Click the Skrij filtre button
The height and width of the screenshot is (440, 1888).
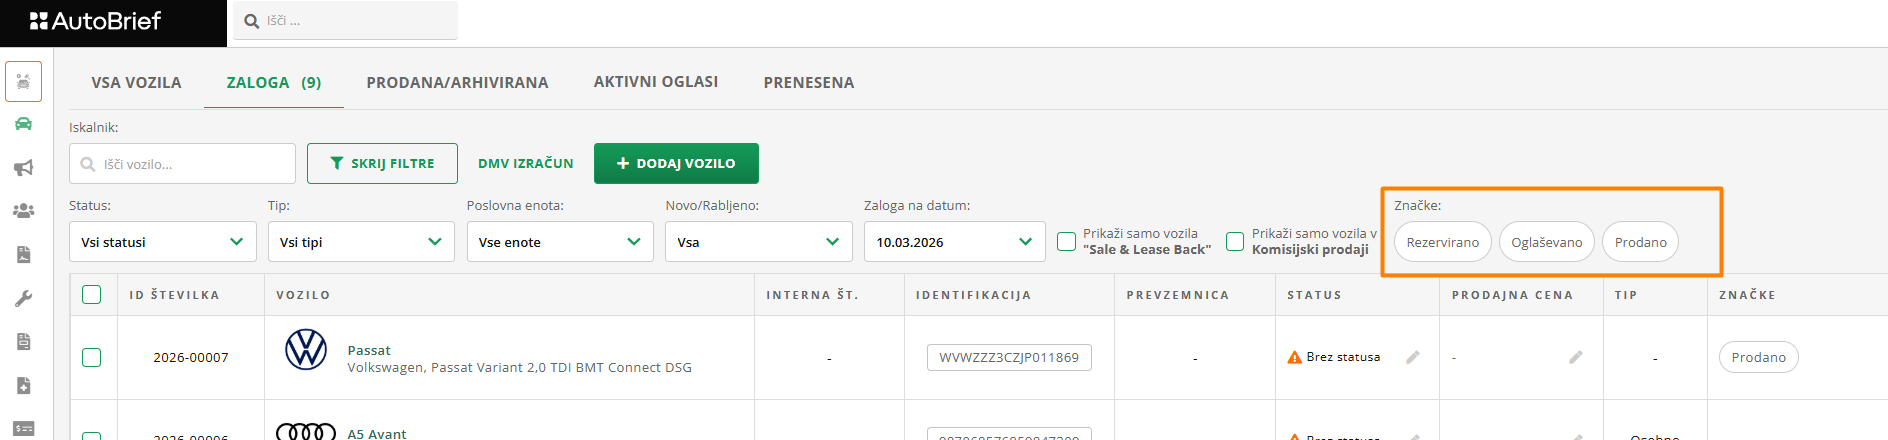[x=382, y=163]
